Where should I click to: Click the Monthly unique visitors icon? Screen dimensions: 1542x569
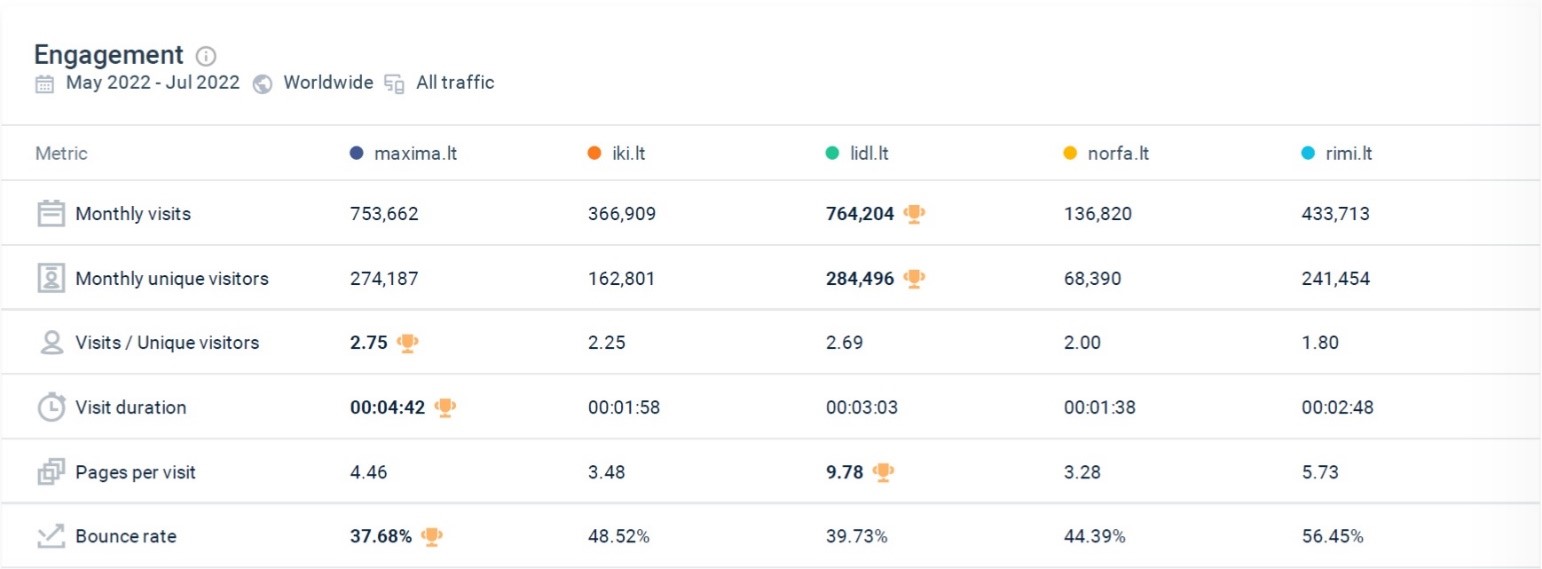[x=51, y=278]
